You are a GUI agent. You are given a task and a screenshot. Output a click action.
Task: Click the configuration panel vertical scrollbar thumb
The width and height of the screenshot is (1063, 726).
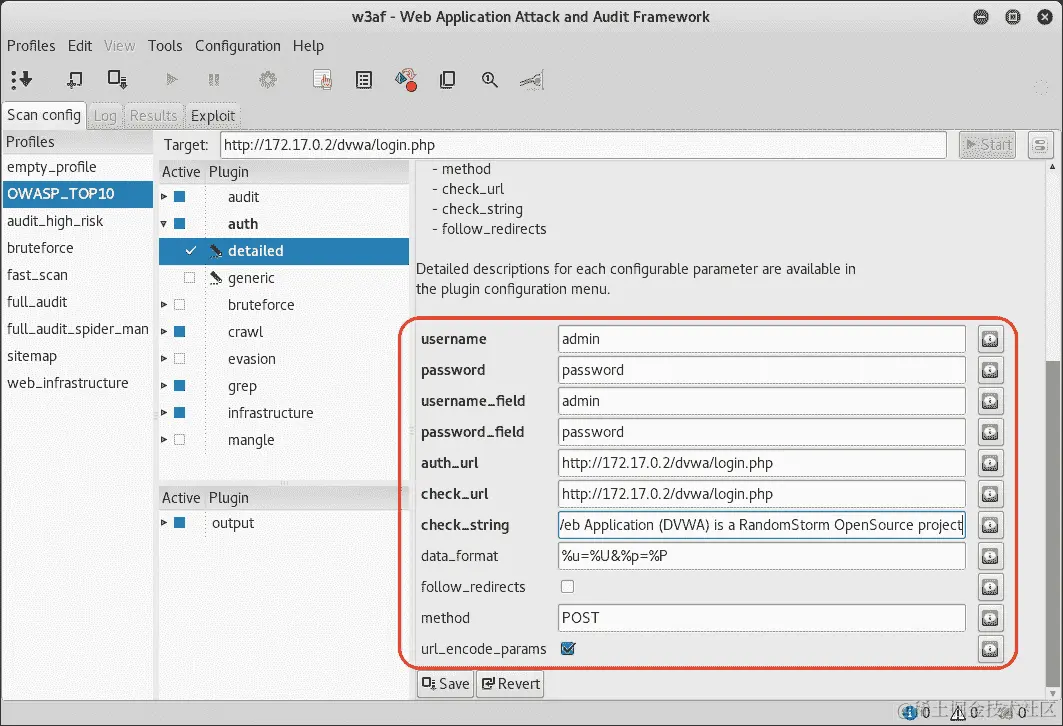point(1051,522)
